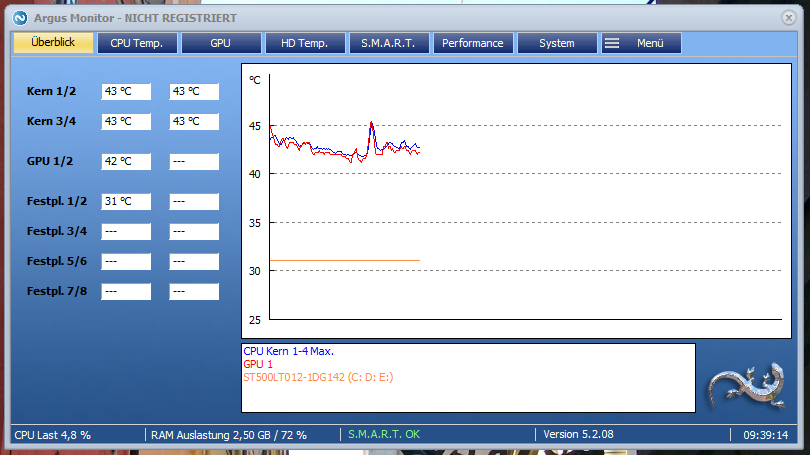Switch to the HD Temp. tab

click(305, 43)
